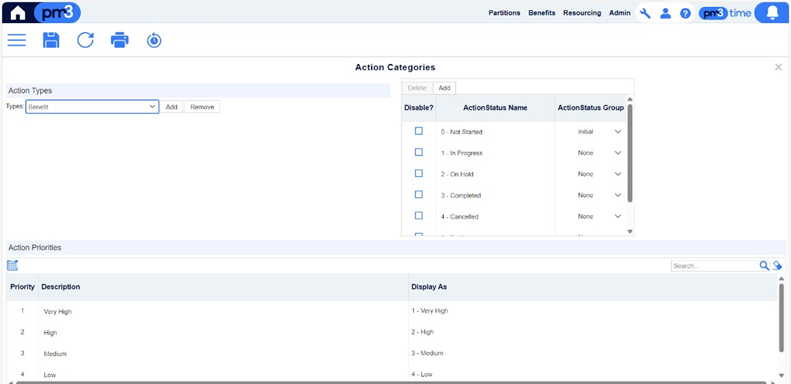Image resolution: width=791 pixels, height=384 pixels.
Task: Click the status table vertical scrollbar
Action: tap(630, 153)
